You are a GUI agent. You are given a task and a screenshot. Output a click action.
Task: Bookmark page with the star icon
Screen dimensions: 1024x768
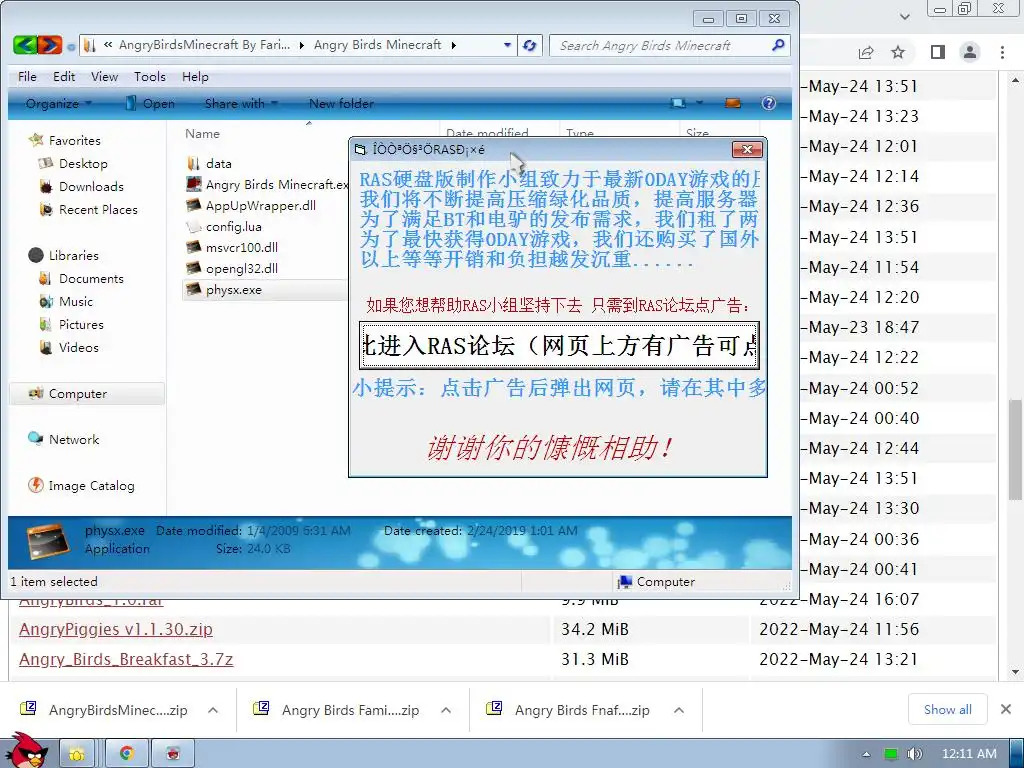point(899,52)
